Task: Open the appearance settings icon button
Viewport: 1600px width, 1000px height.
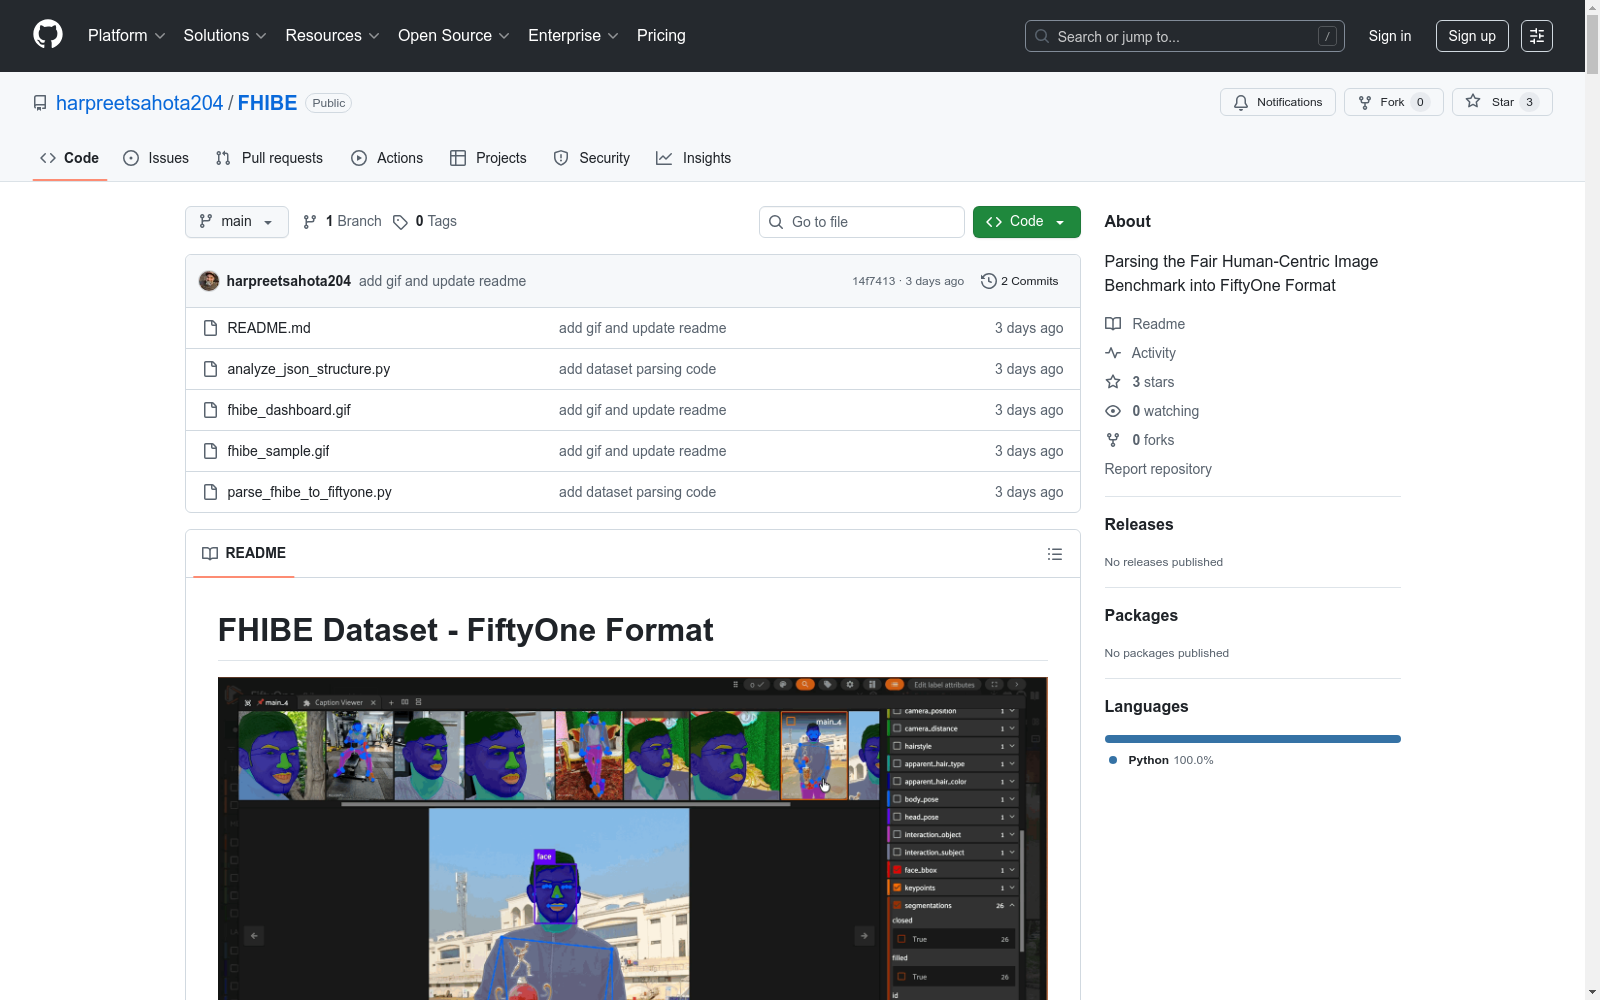Action: (x=1537, y=36)
